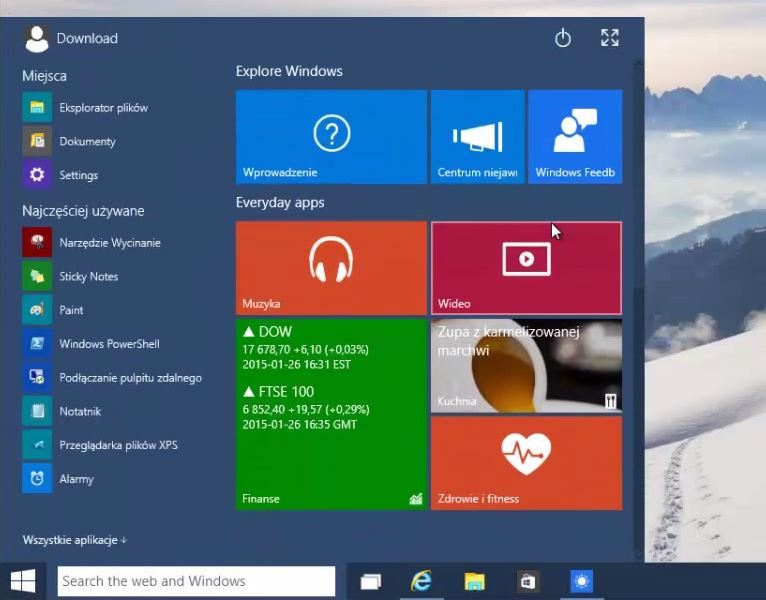Click the Sticky Notes label
The height and width of the screenshot is (600, 766).
tap(89, 277)
